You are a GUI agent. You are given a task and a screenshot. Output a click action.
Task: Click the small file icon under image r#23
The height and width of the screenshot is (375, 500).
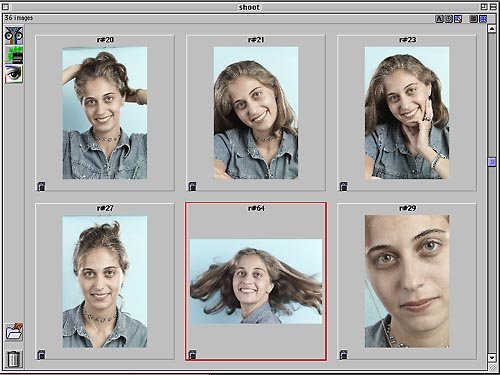pos(343,186)
